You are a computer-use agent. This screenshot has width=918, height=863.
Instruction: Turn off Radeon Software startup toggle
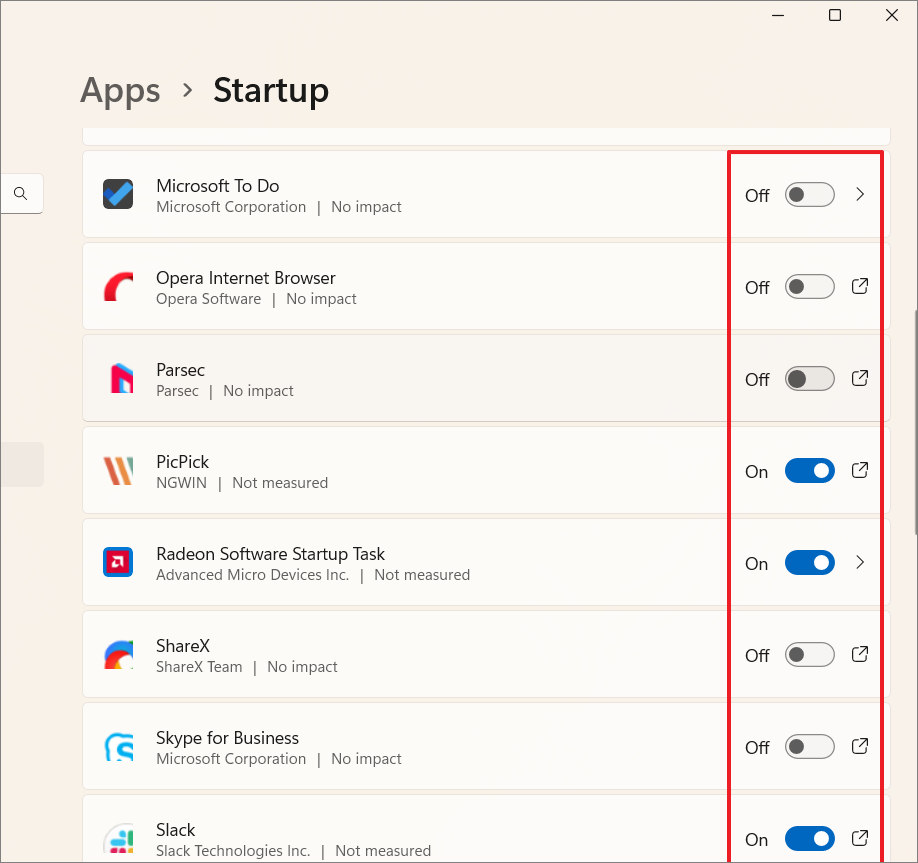coord(809,563)
